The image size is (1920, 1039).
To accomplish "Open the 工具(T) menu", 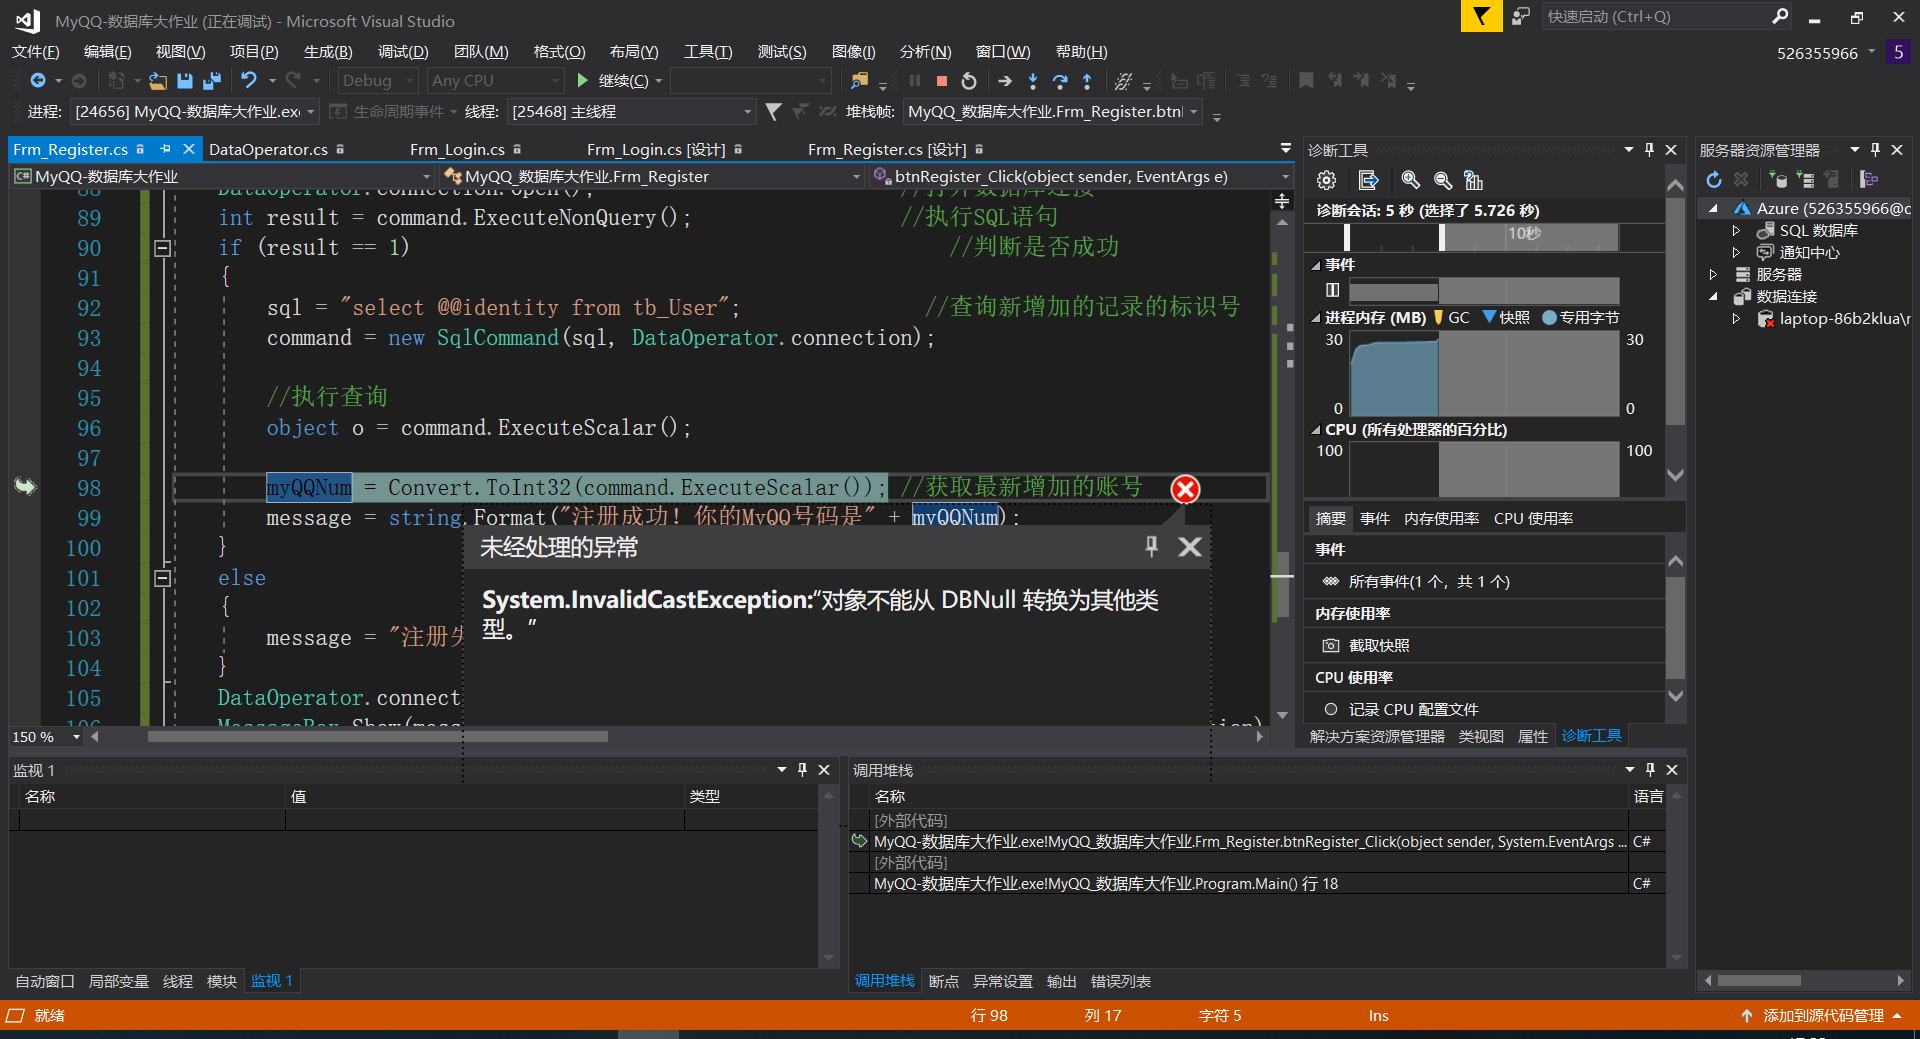I will pos(708,52).
